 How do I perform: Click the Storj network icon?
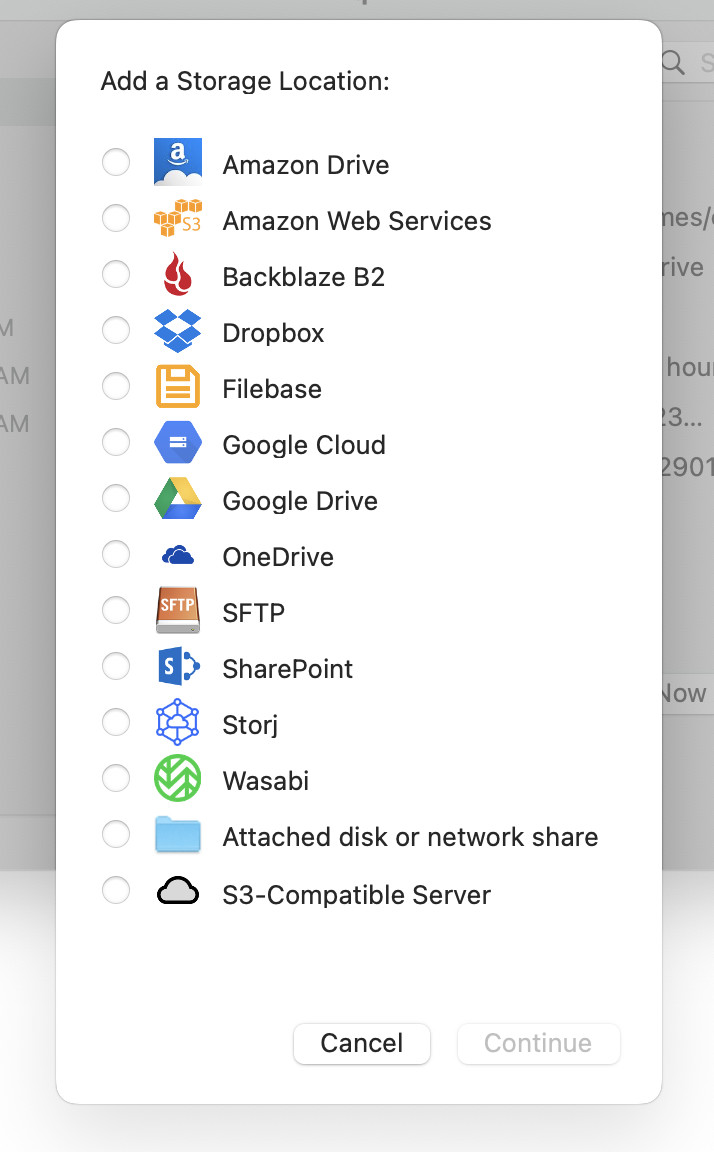point(178,722)
